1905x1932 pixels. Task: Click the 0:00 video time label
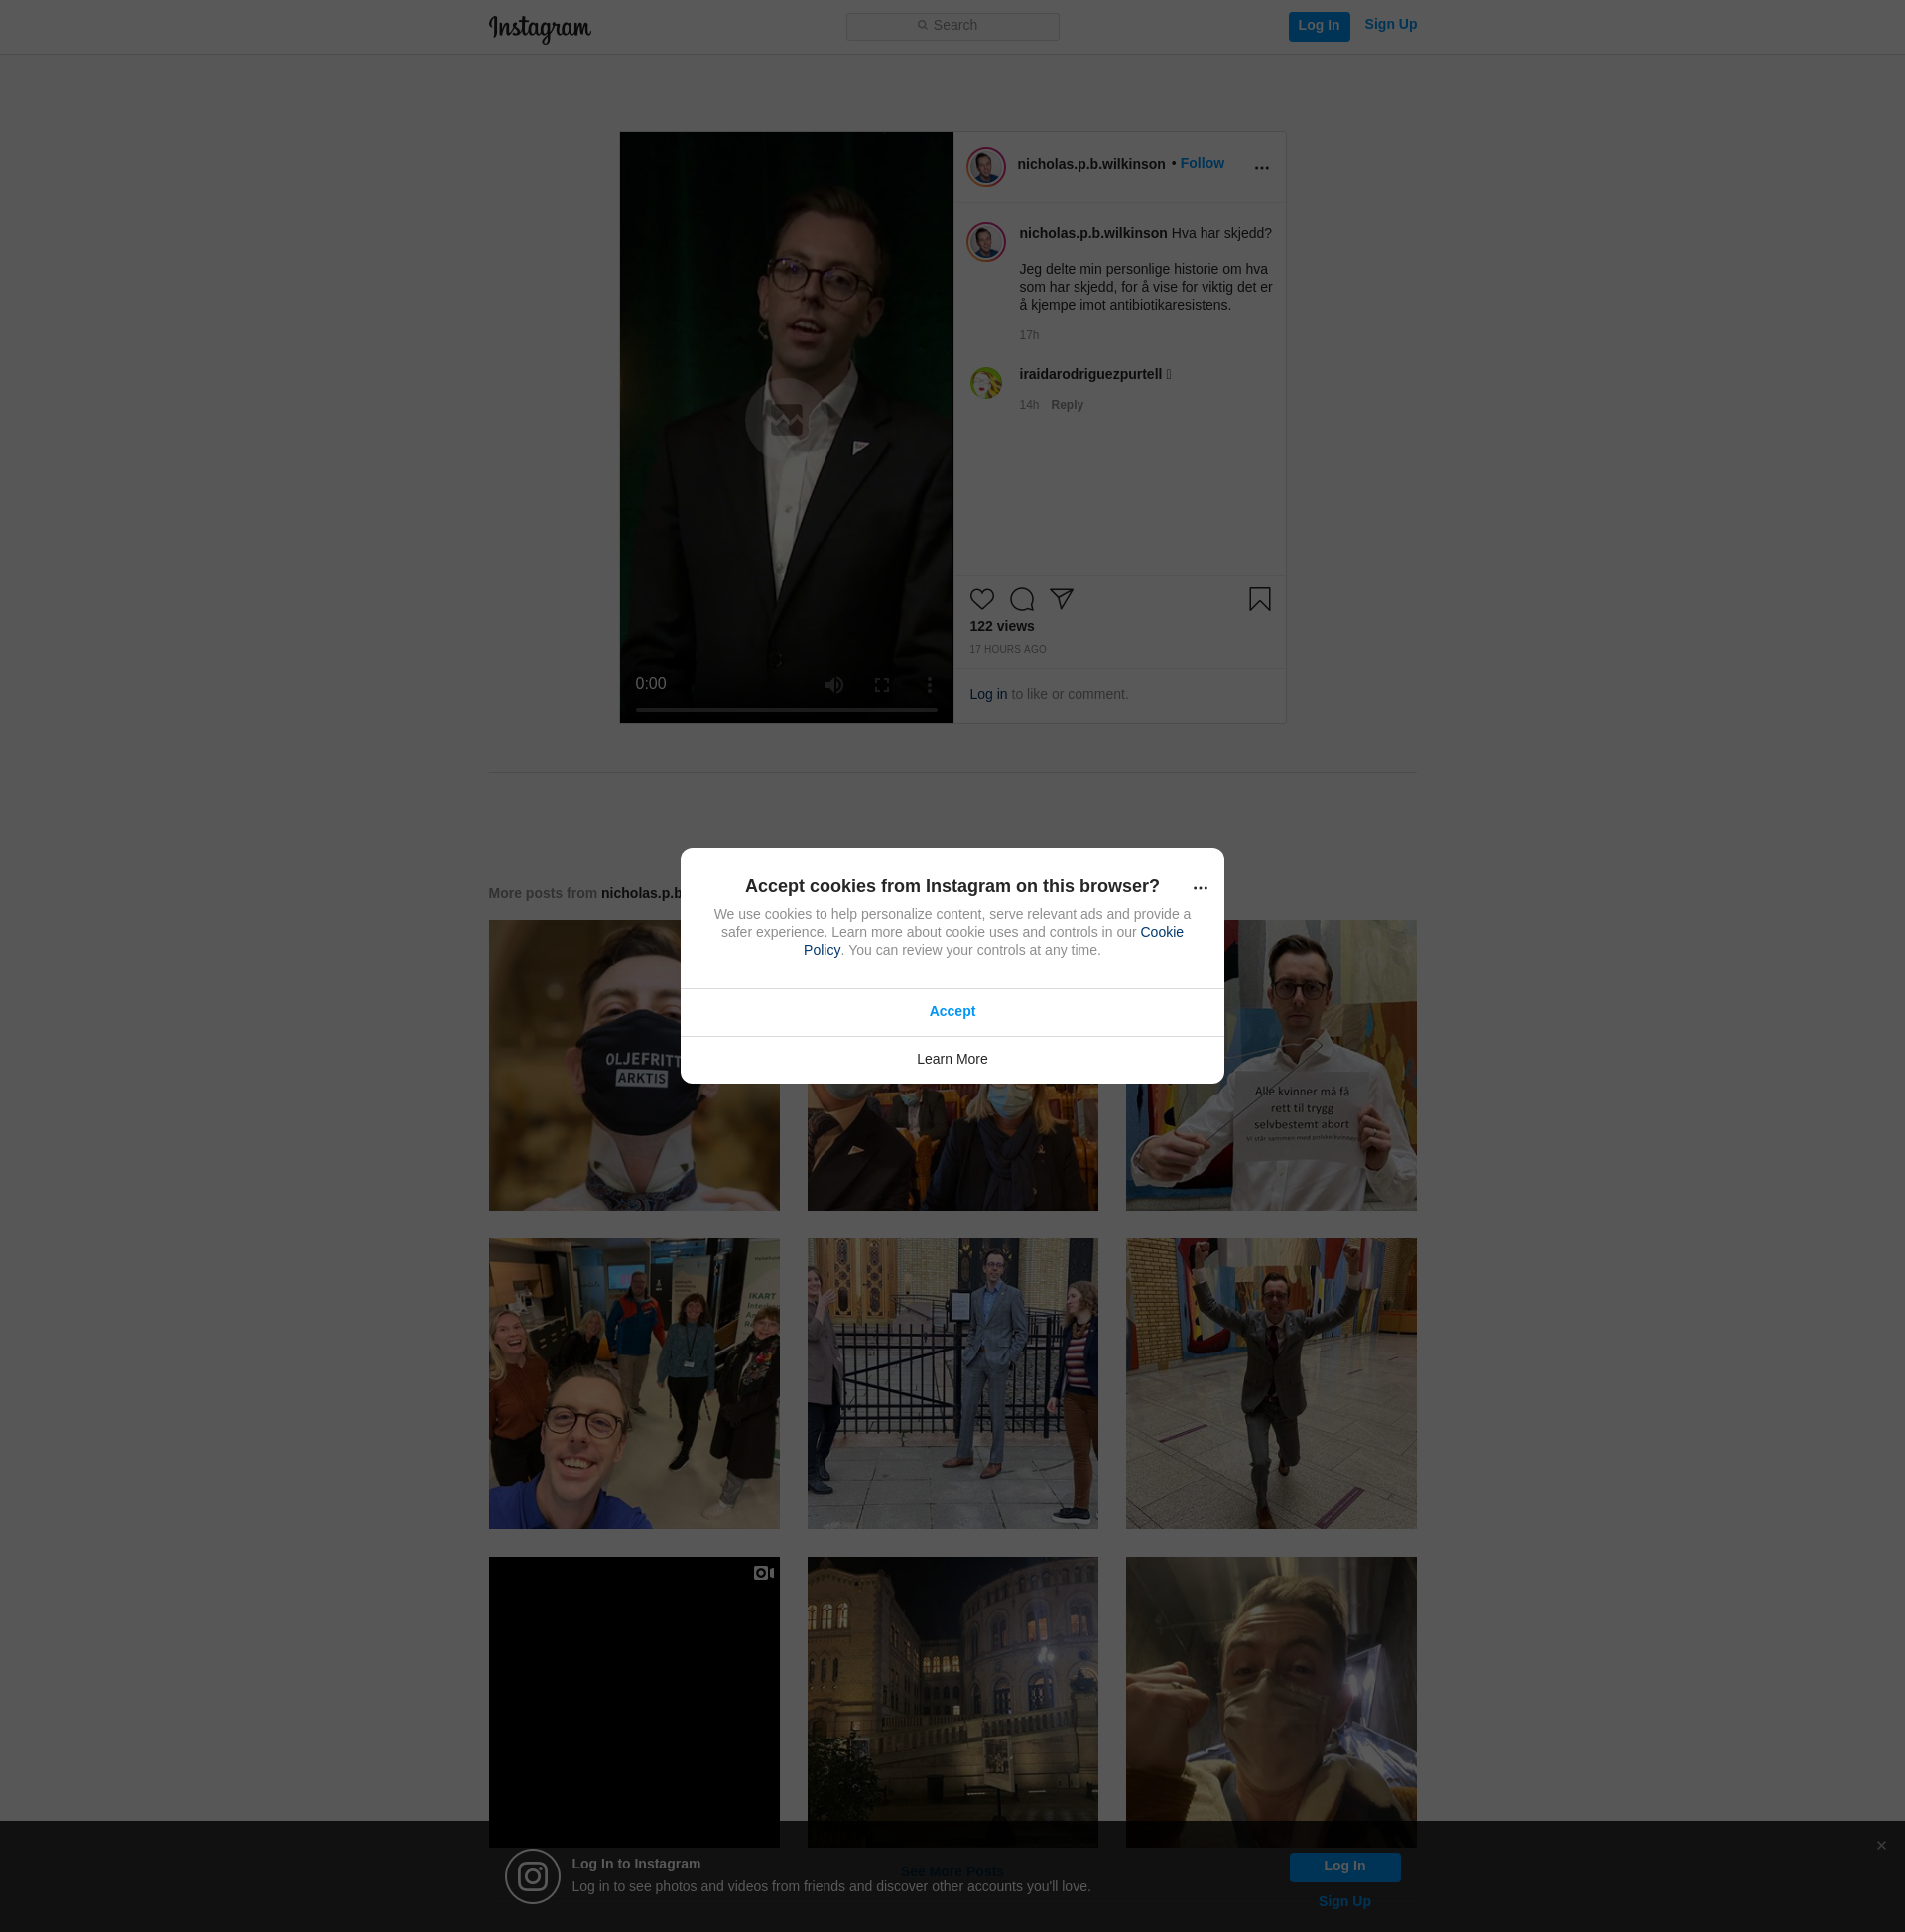(650, 684)
